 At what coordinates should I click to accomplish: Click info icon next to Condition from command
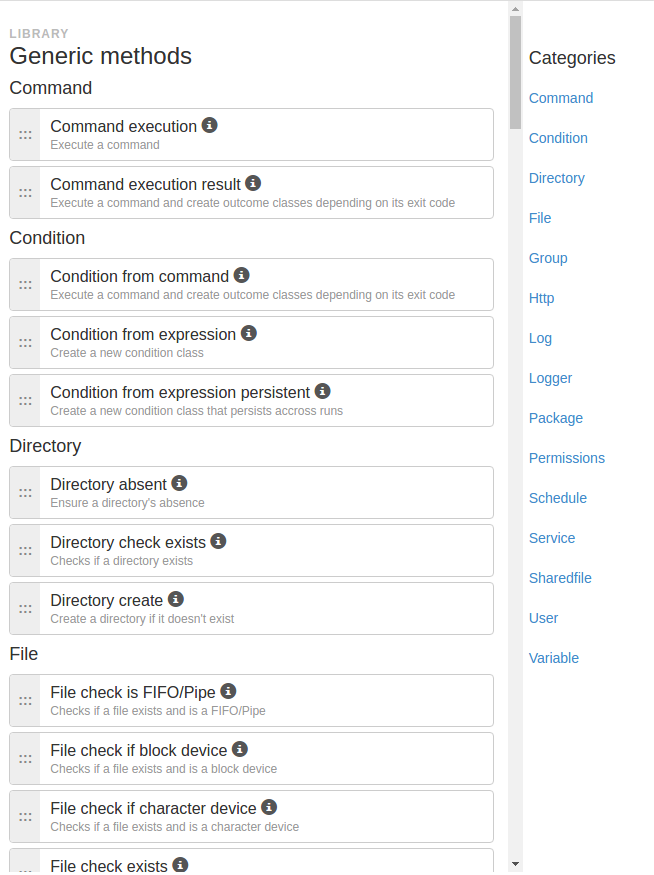tap(241, 275)
